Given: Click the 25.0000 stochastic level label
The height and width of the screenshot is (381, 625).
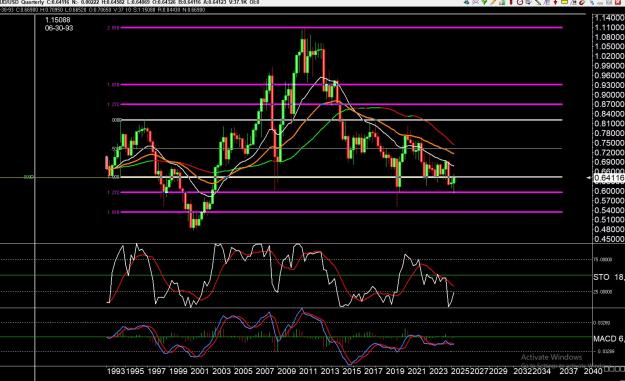Looking at the screenshot, I should click(x=603, y=292).
